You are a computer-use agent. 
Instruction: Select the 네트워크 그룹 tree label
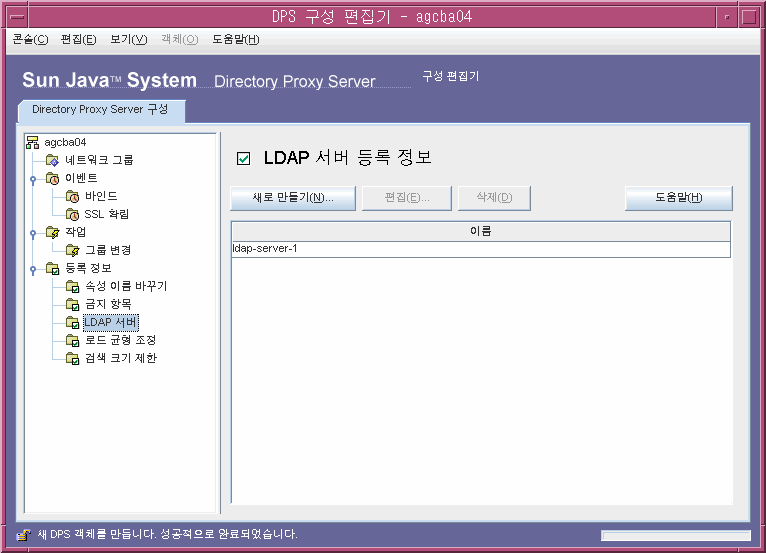pos(99,160)
